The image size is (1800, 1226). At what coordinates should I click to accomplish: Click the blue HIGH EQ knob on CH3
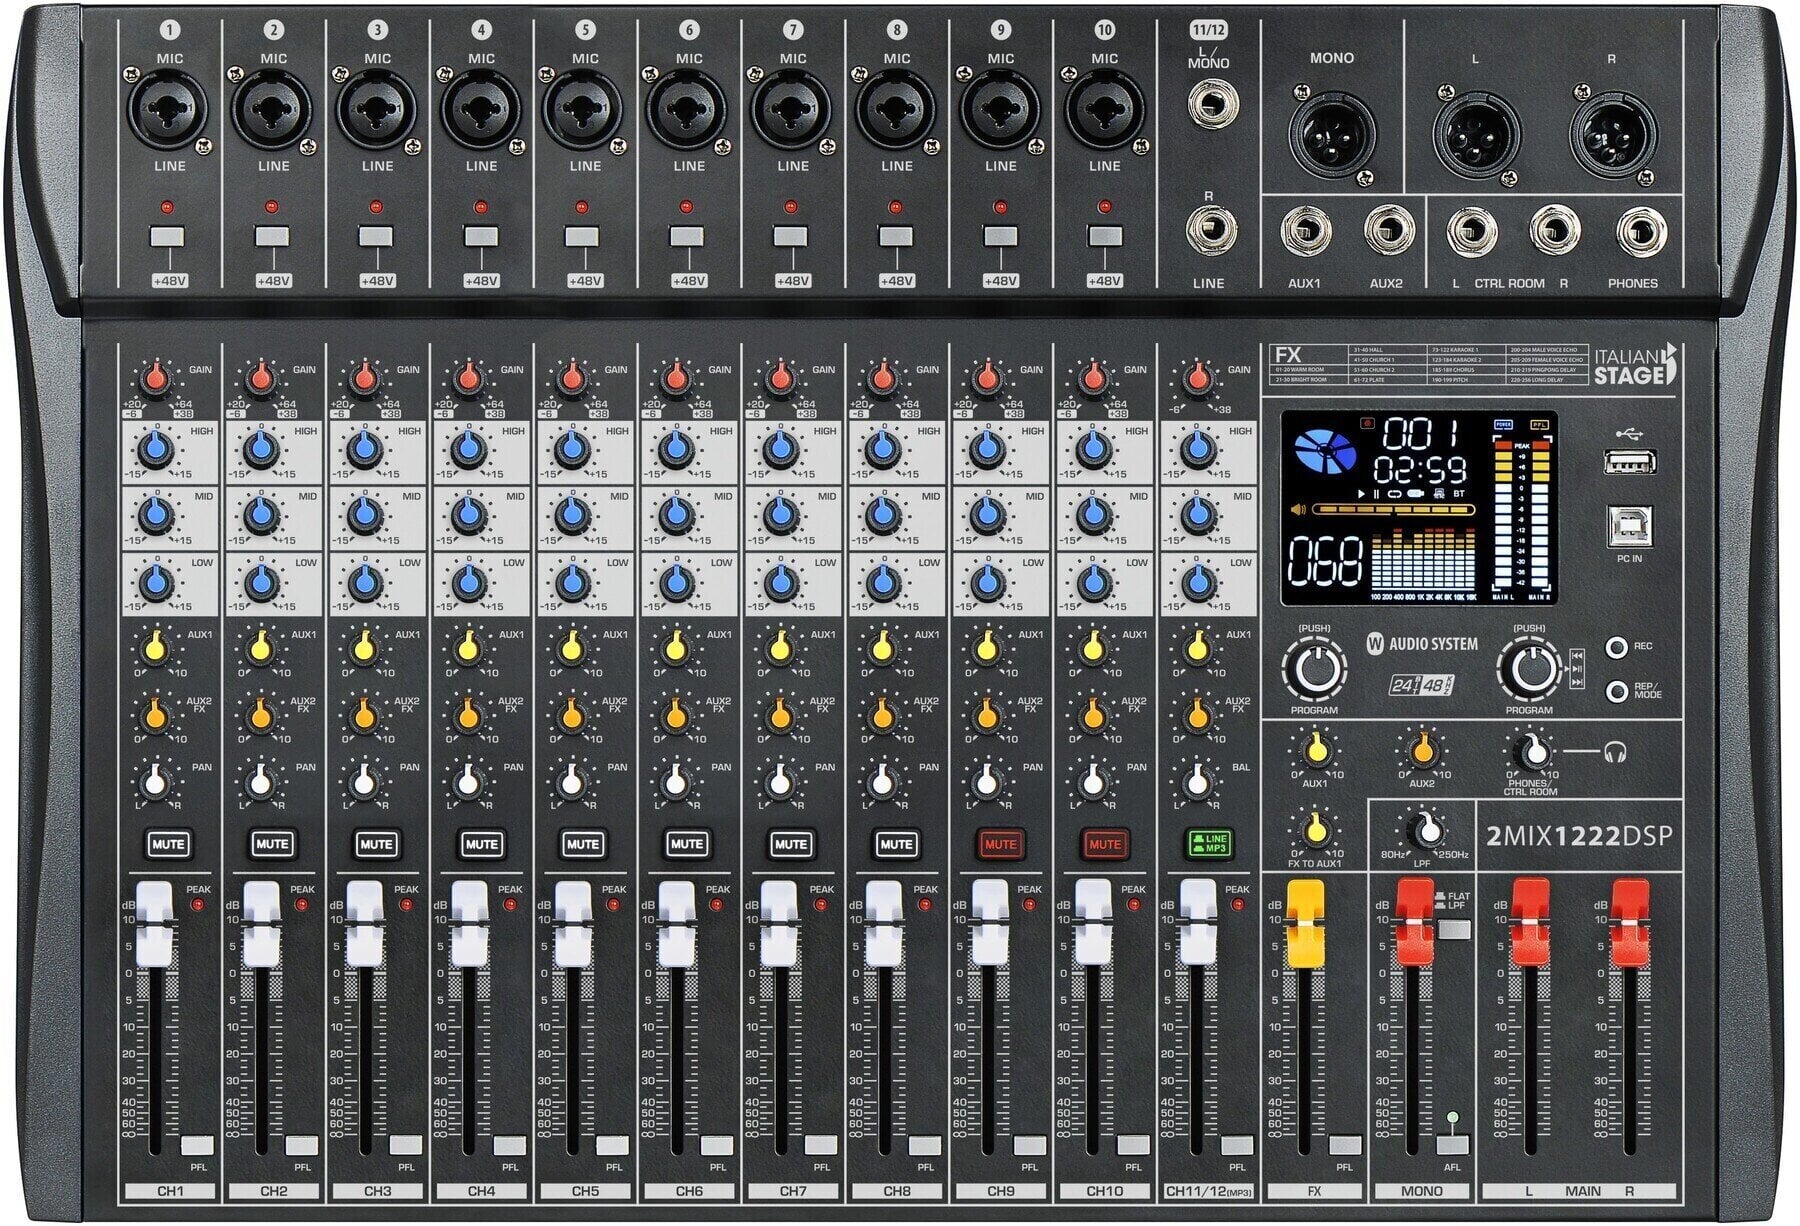click(364, 450)
